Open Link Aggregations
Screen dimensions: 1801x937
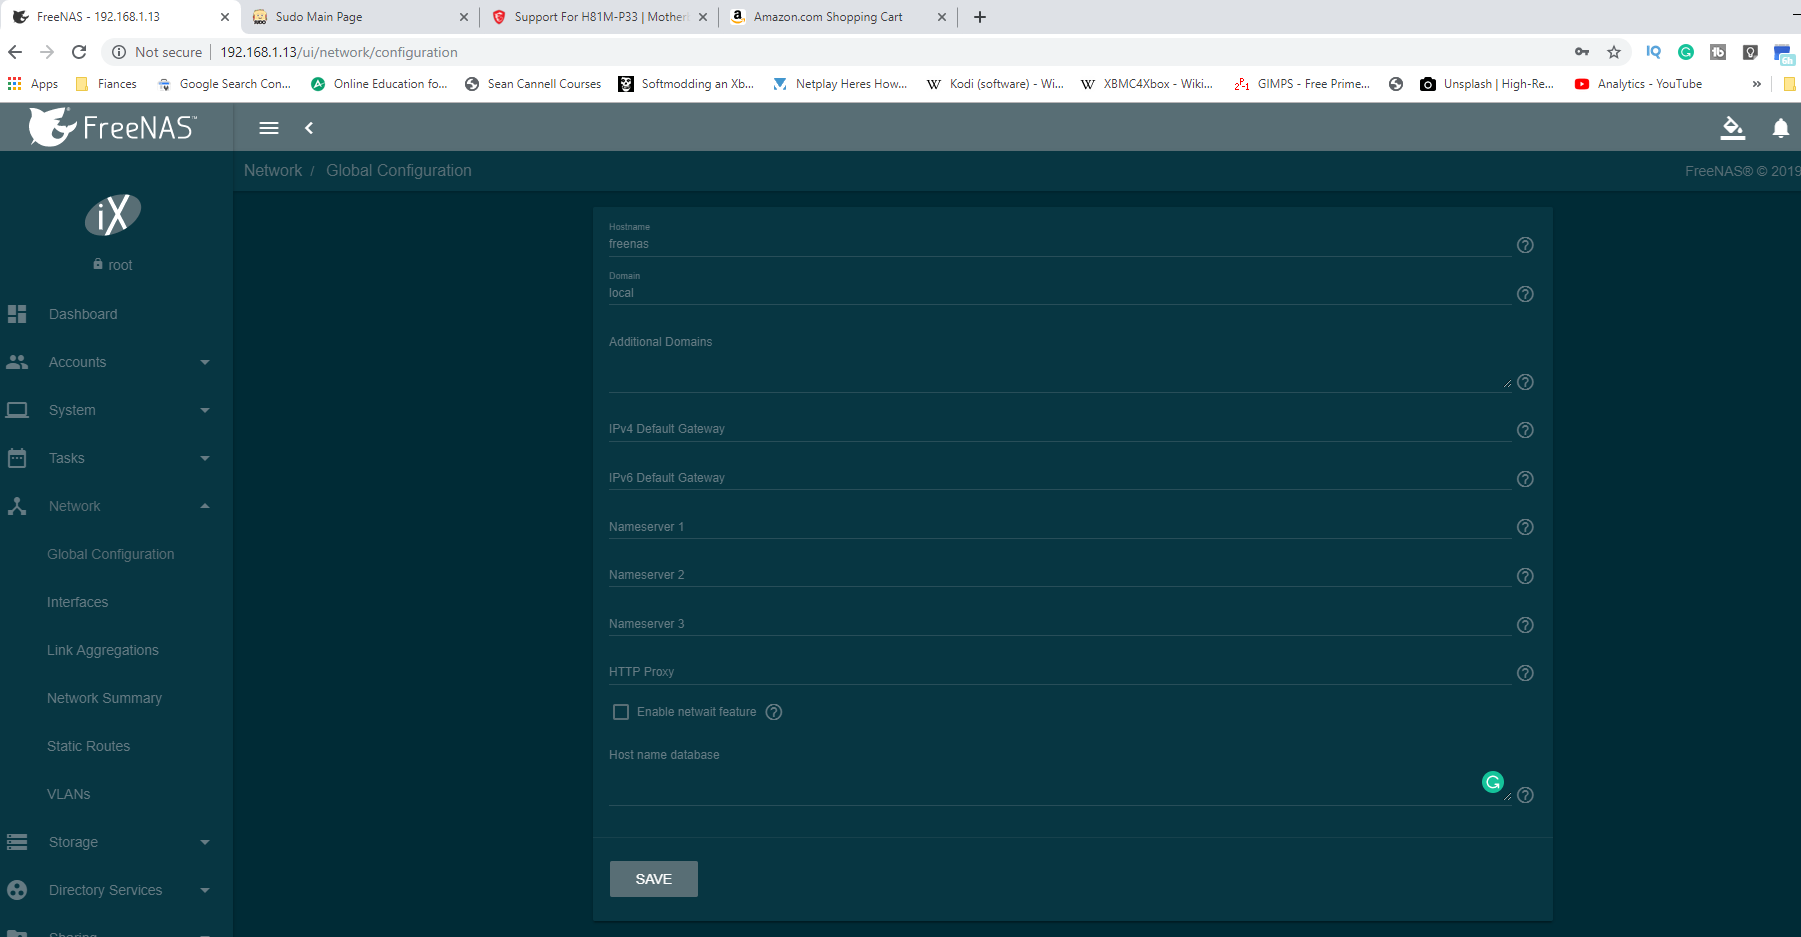[x=102, y=650]
